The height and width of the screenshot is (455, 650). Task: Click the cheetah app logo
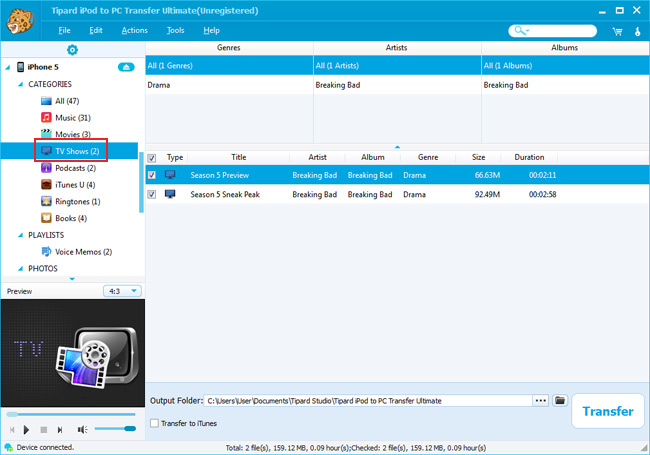click(19, 21)
